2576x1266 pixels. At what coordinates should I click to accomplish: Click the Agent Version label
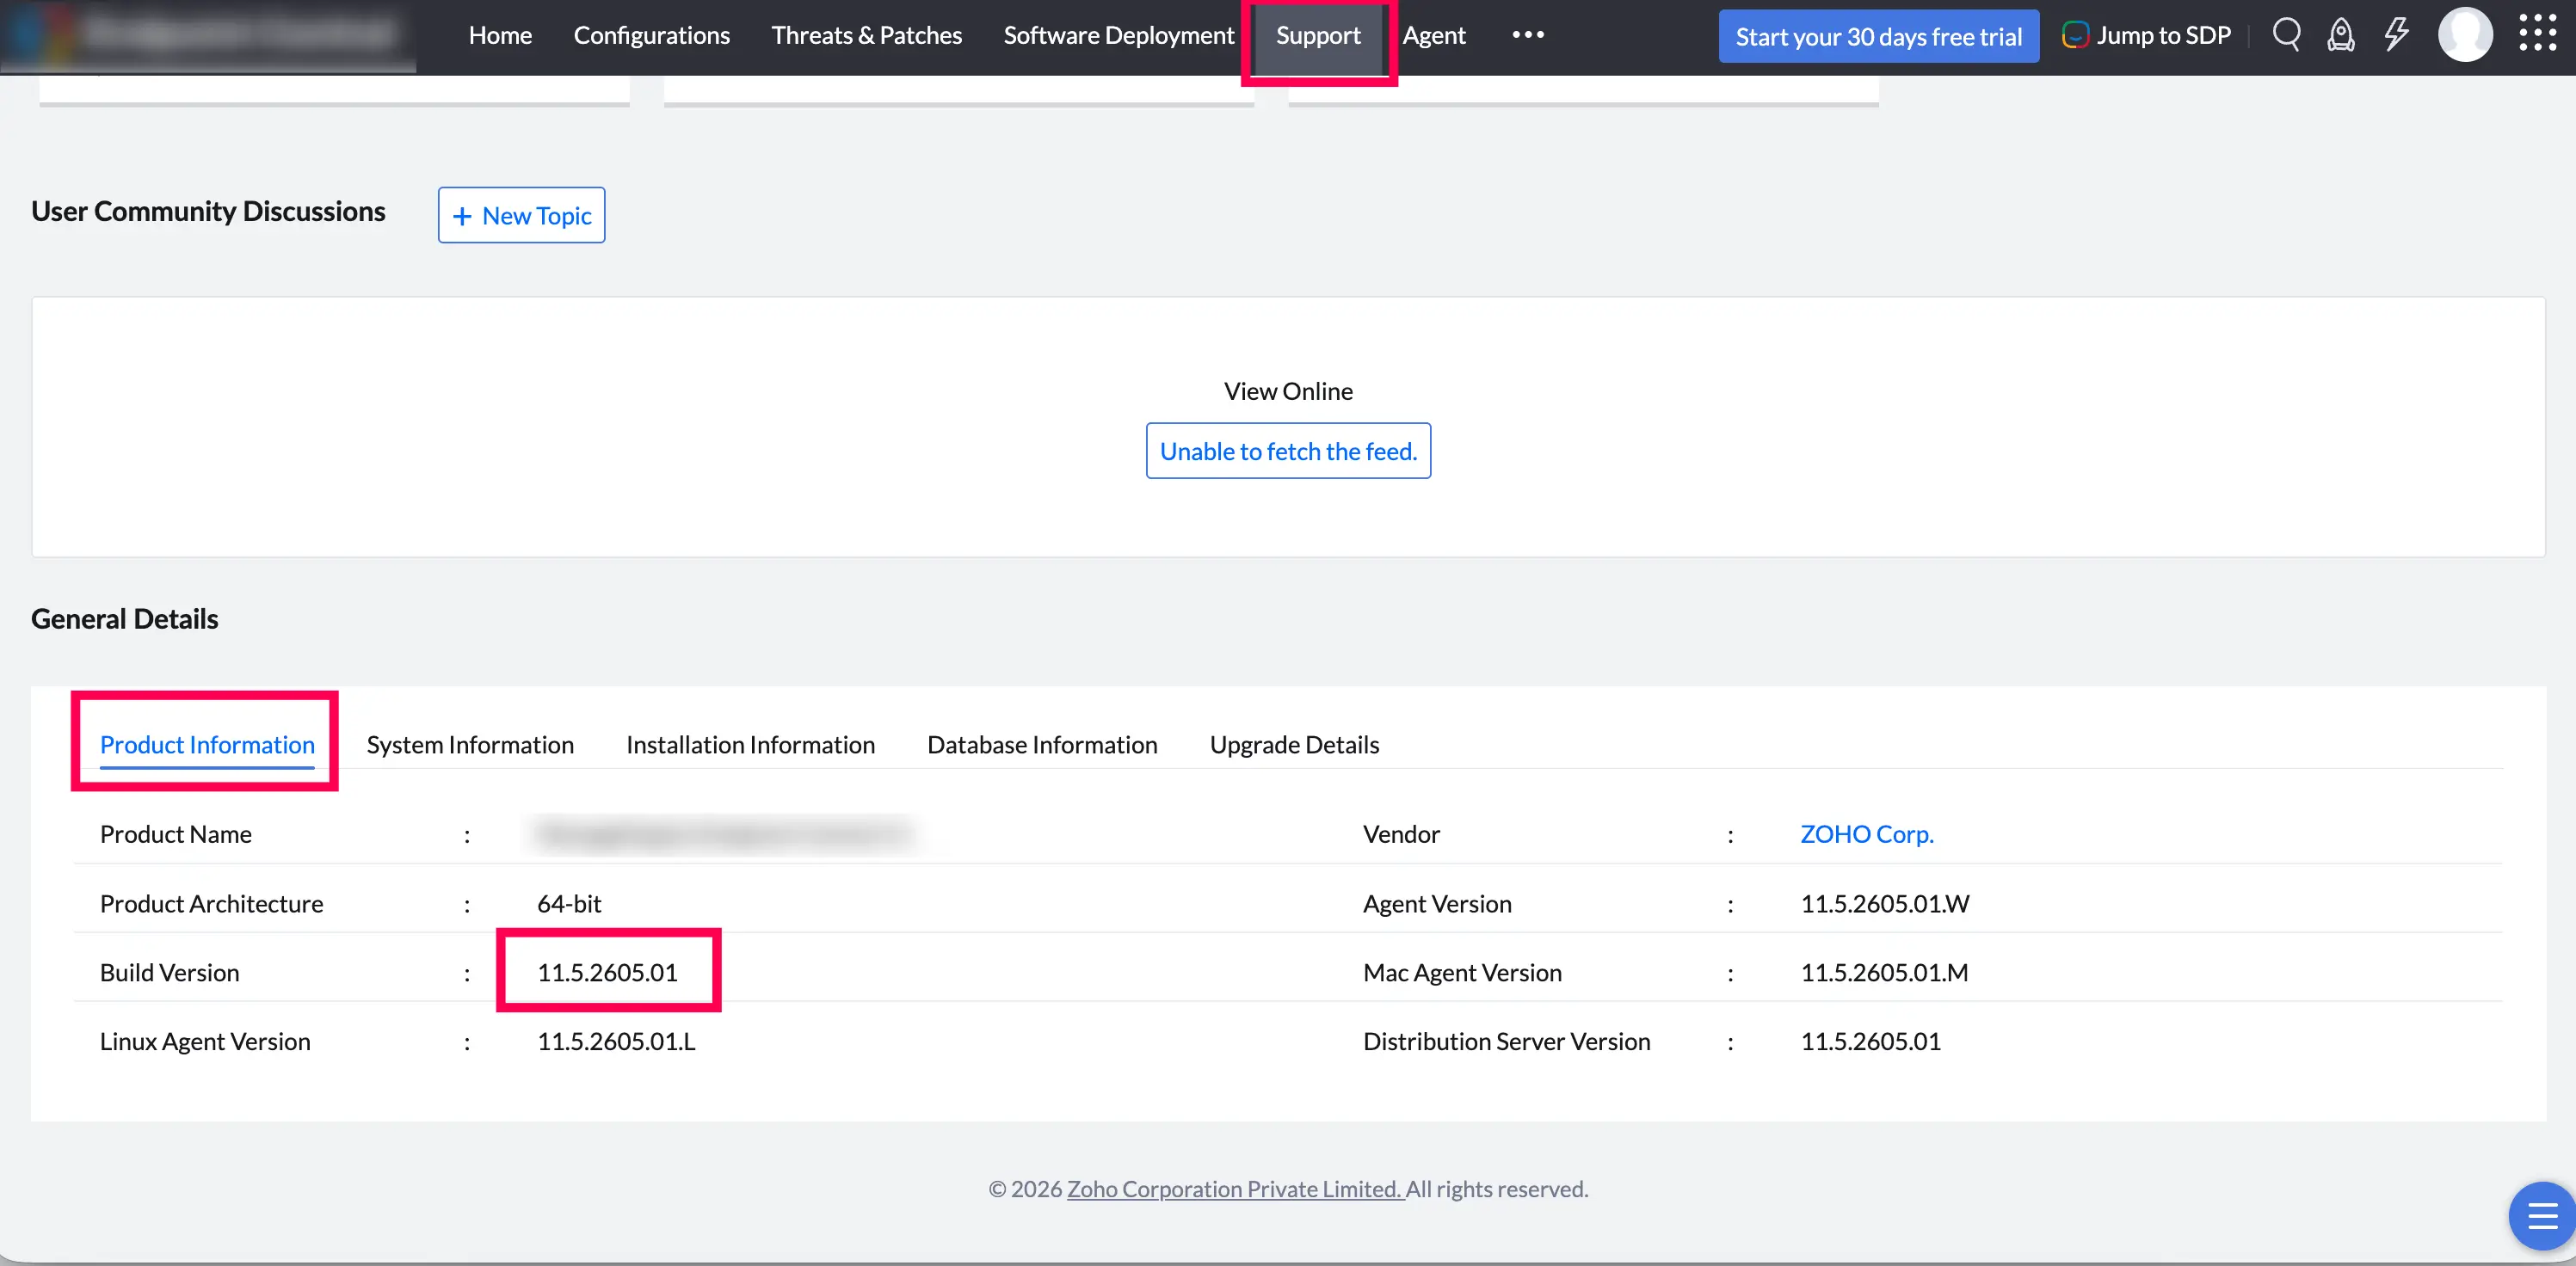point(1437,904)
